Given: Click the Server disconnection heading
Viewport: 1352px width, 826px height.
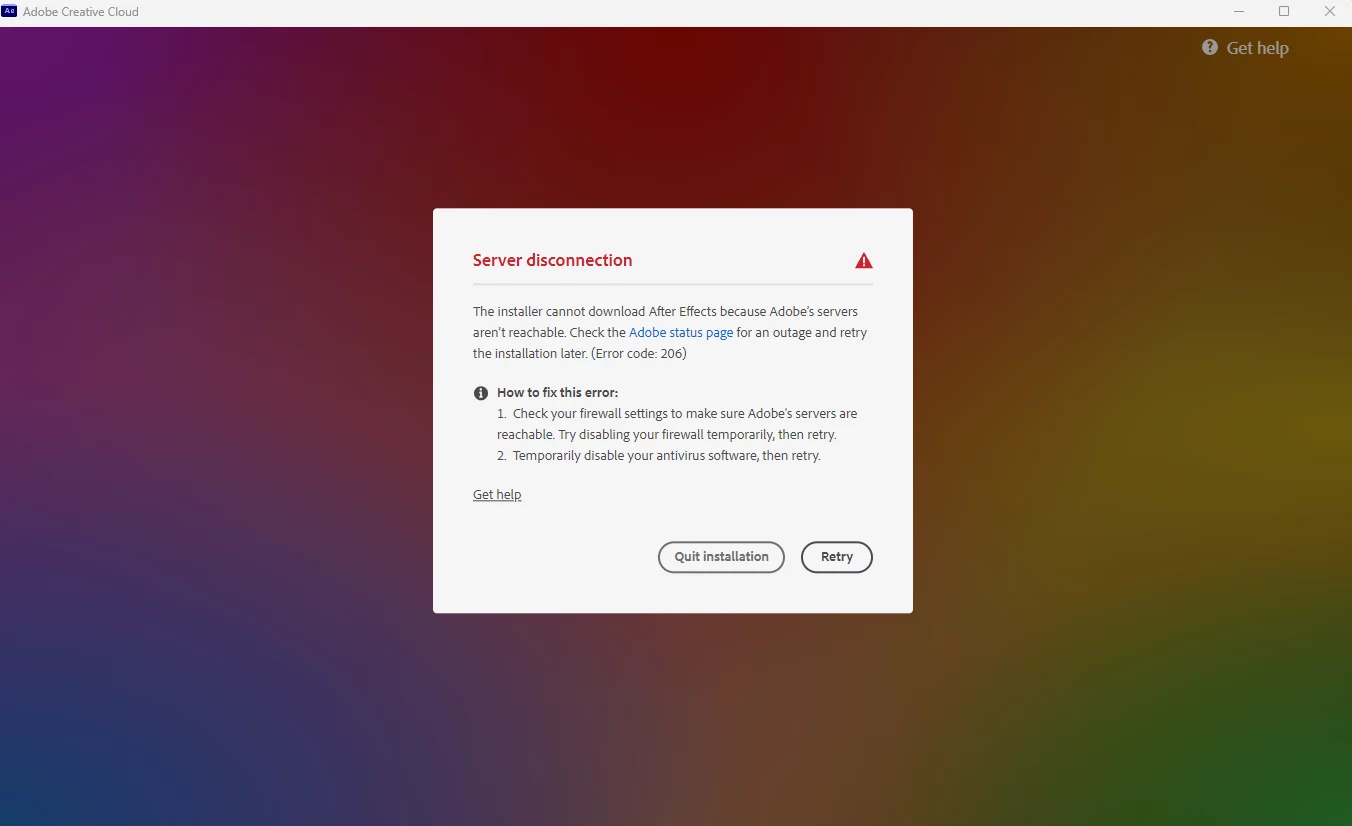Looking at the screenshot, I should click(552, 260).
